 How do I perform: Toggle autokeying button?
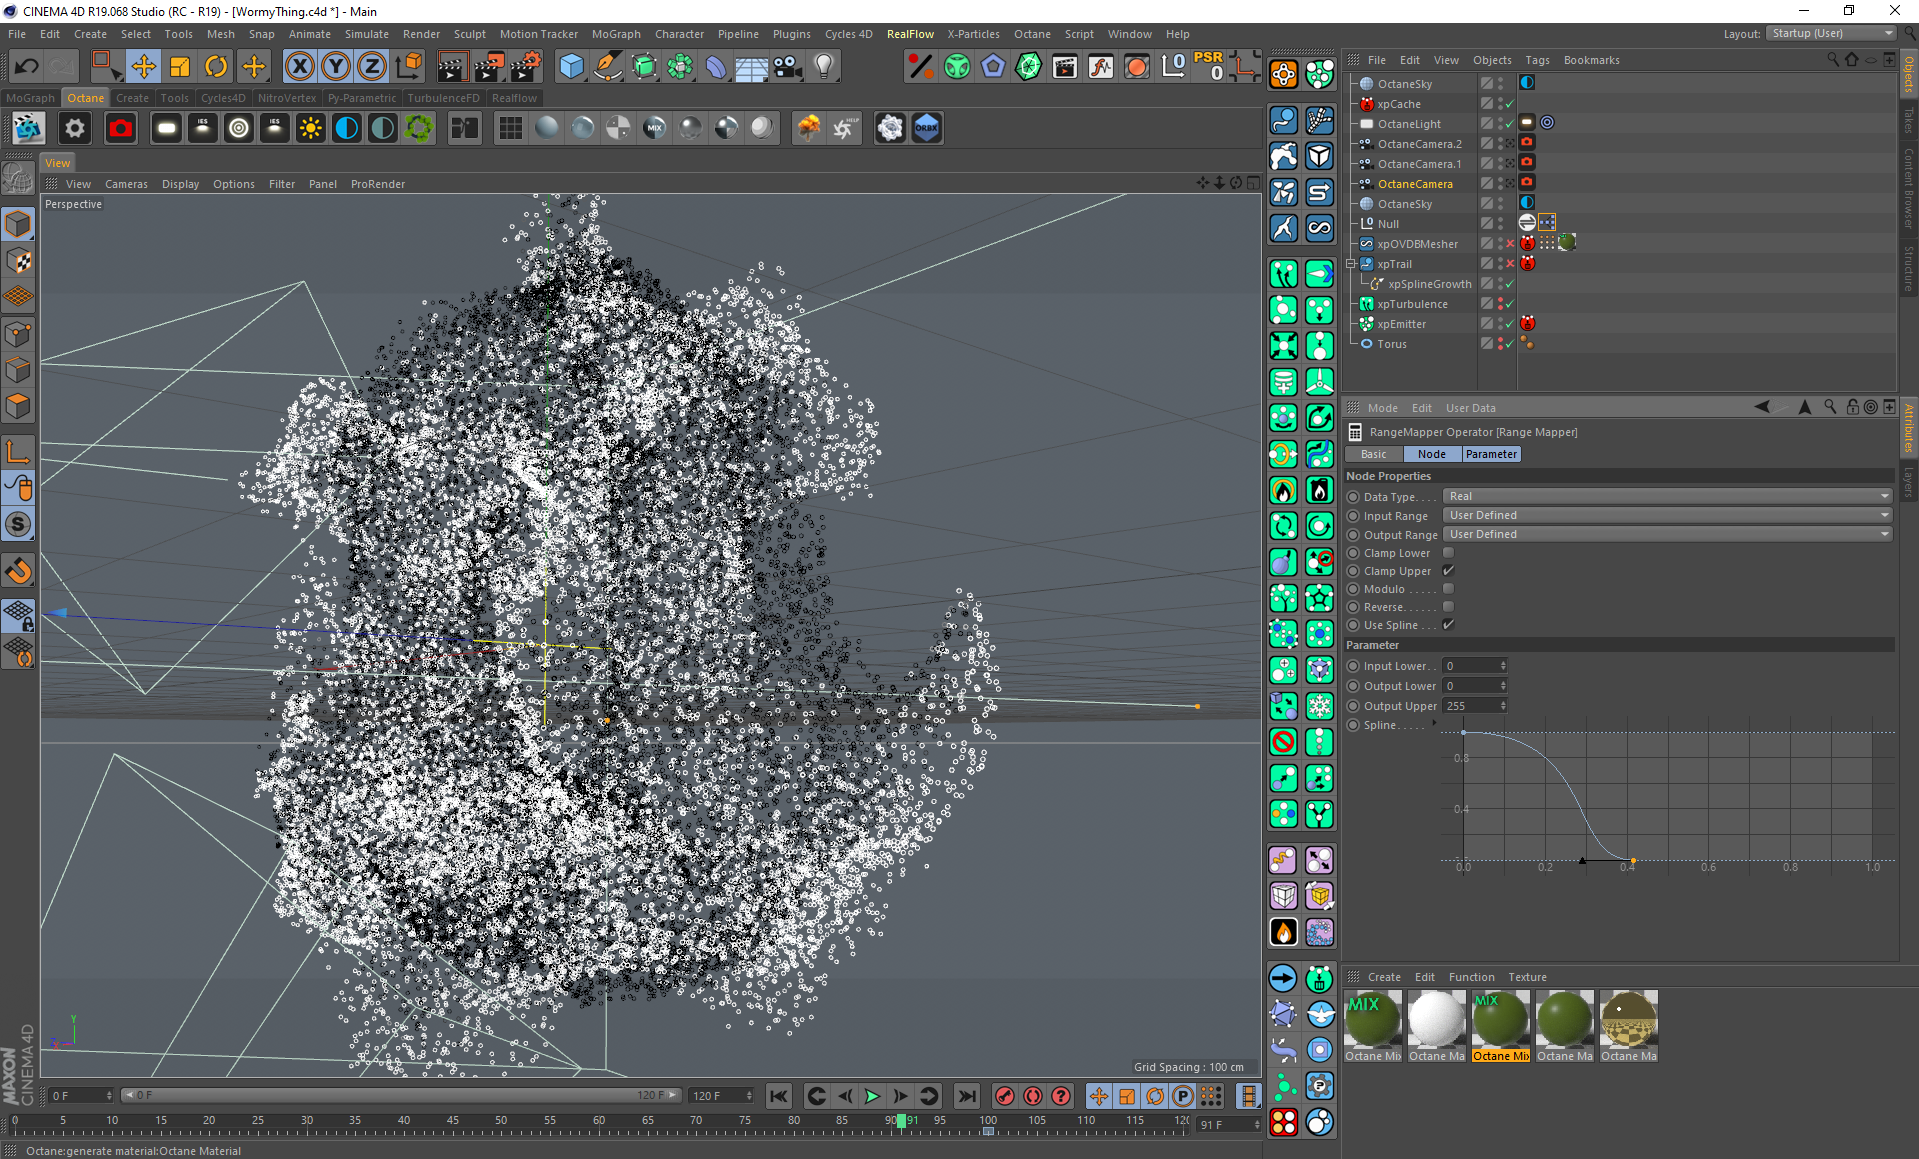[x=1033, y=1096]
